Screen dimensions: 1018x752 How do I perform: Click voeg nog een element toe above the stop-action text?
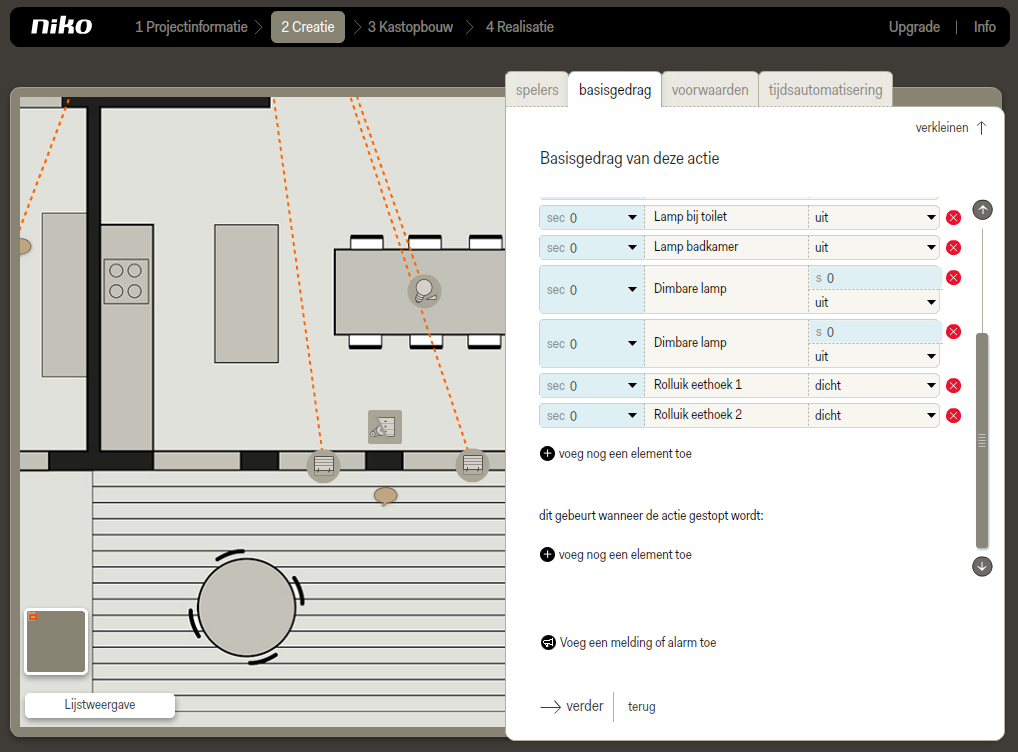[625, 454]
